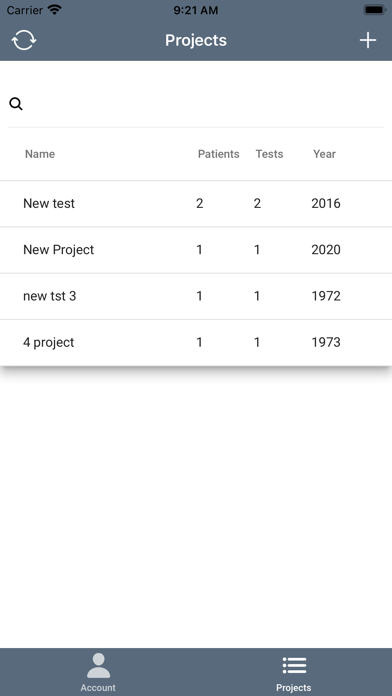Open the 4 project row
Image resolution: width=392 pixels, height=696 pixels.
point(196,343)
